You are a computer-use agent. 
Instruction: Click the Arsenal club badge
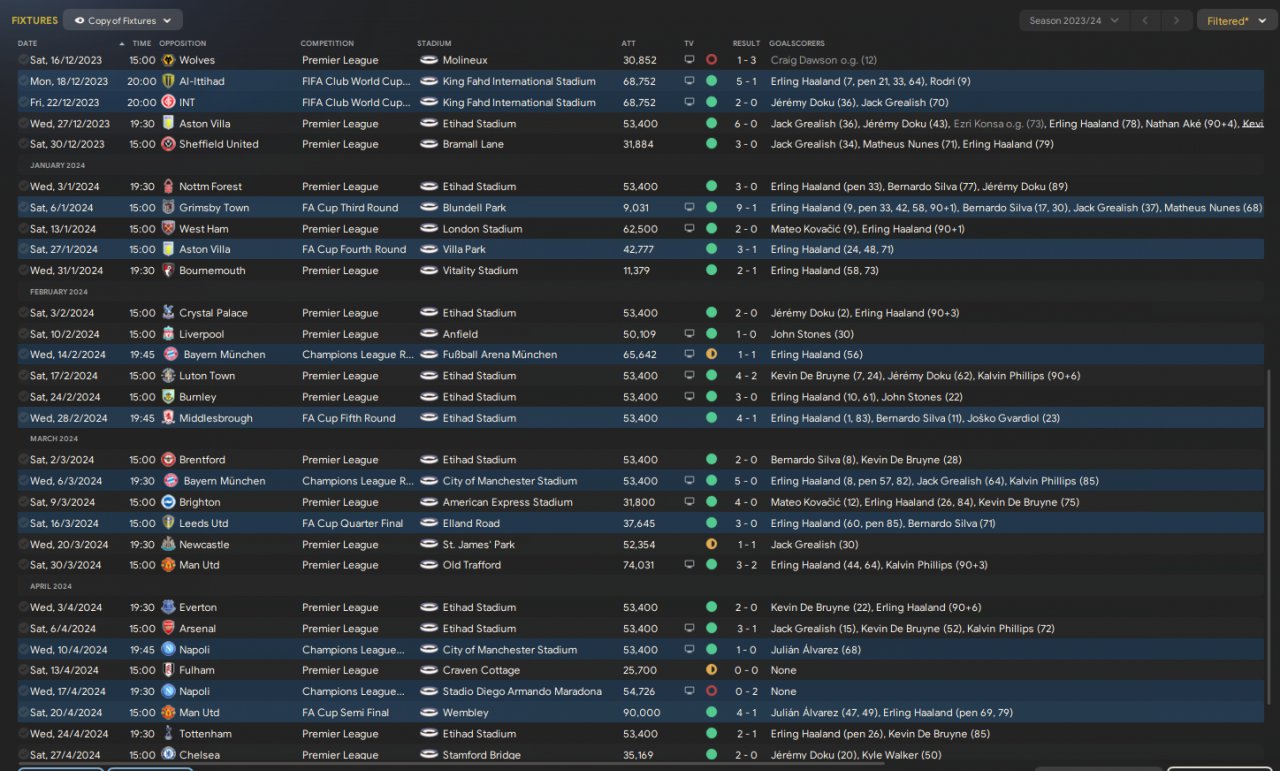click(168, 629)
